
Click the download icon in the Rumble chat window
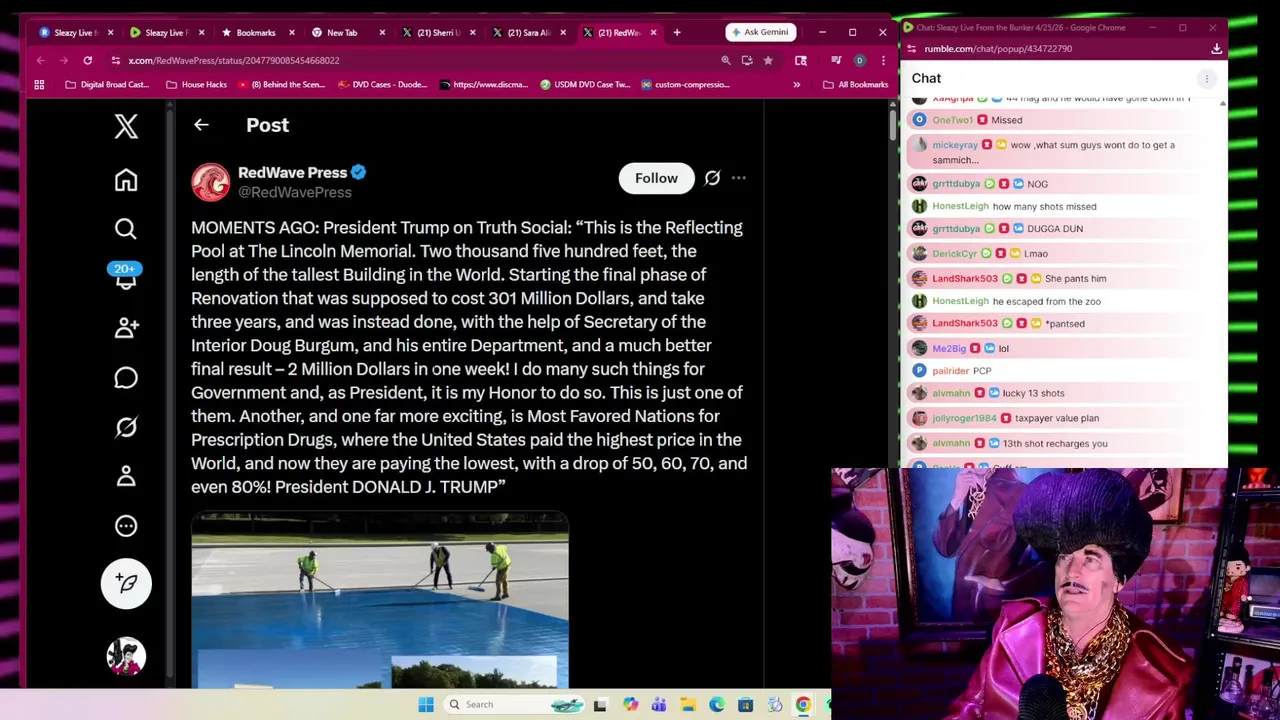tap(1216, 48)
